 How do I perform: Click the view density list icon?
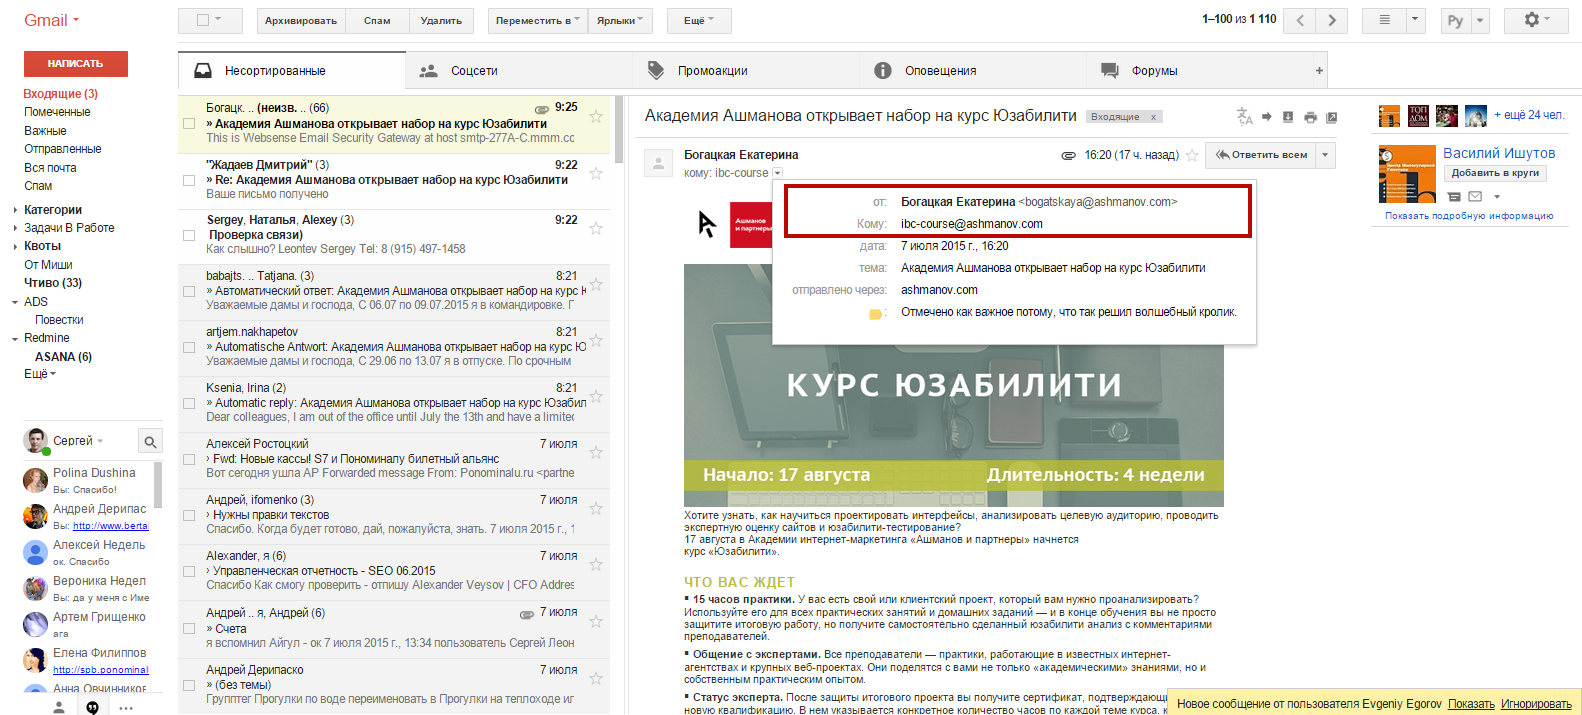[1384, 20]
